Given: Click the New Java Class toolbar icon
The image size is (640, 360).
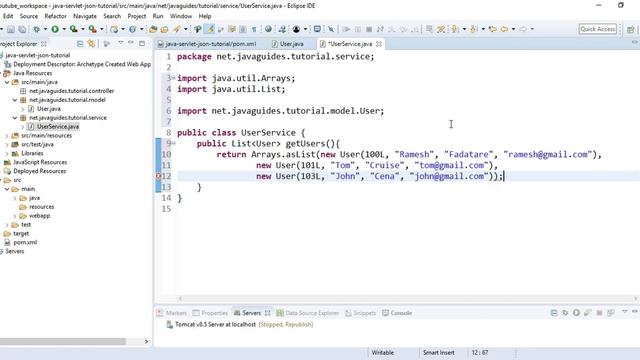Looking at the screenshot, I should pos(133,29).
